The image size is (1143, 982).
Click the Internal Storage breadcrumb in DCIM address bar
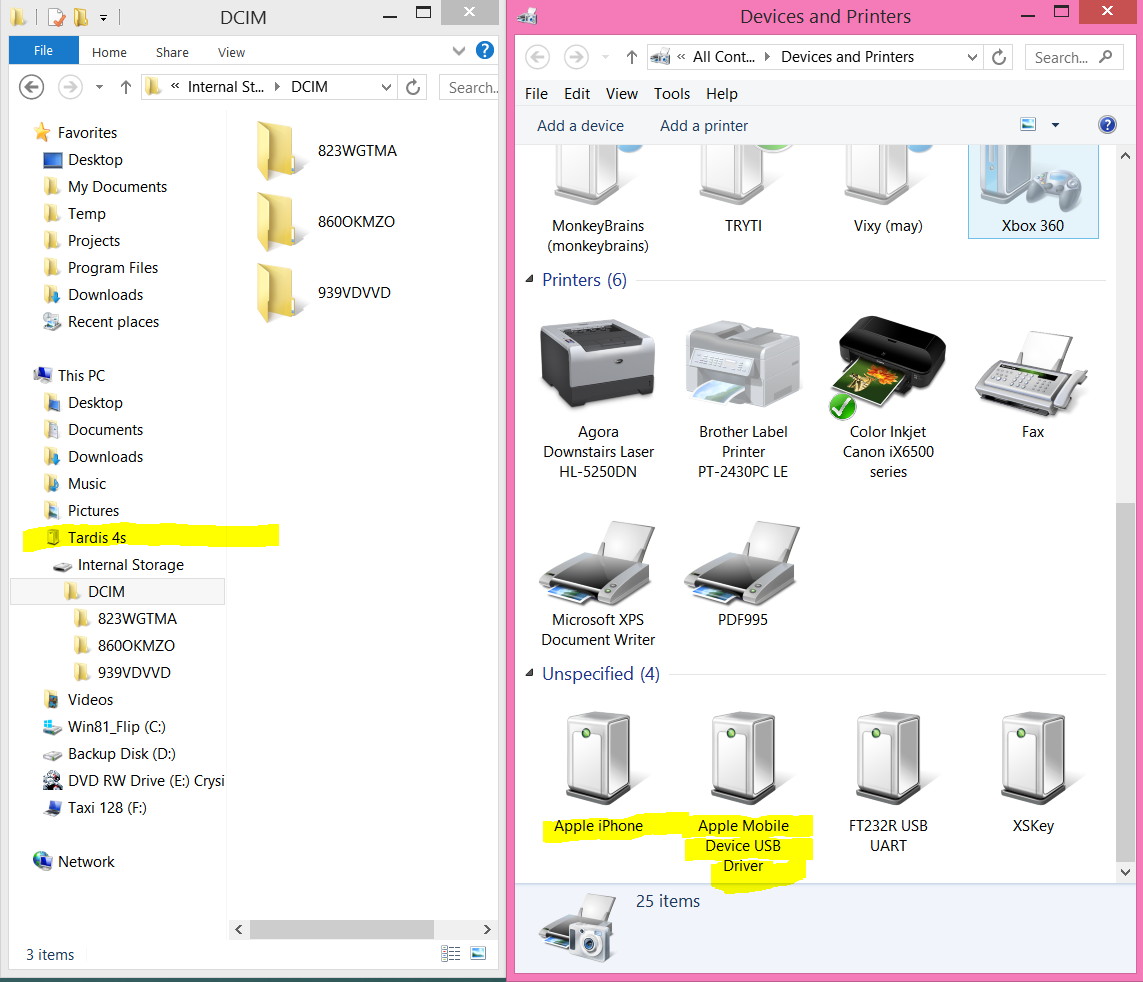pyautogui.click(x=225, y=87)
